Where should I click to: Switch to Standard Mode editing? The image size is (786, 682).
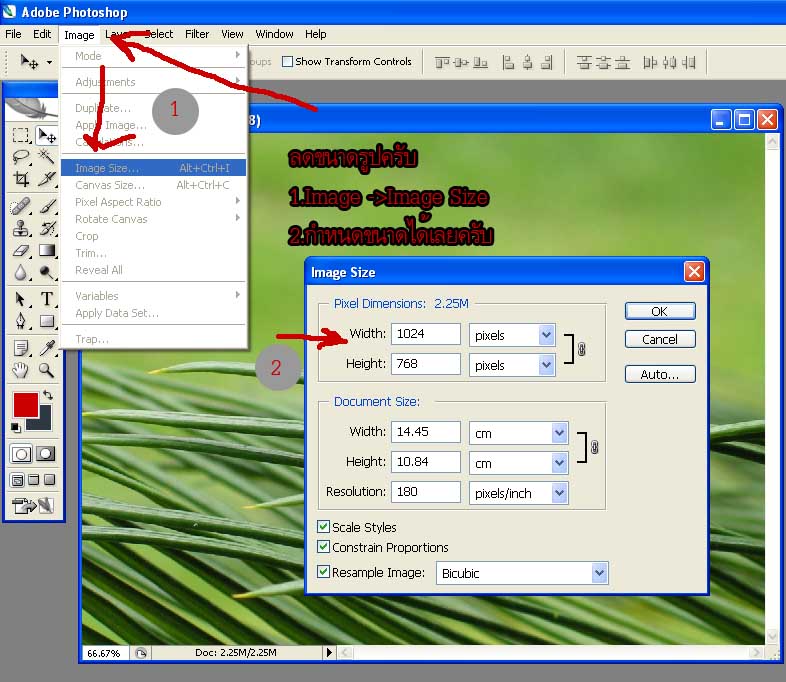click(21, 454)
